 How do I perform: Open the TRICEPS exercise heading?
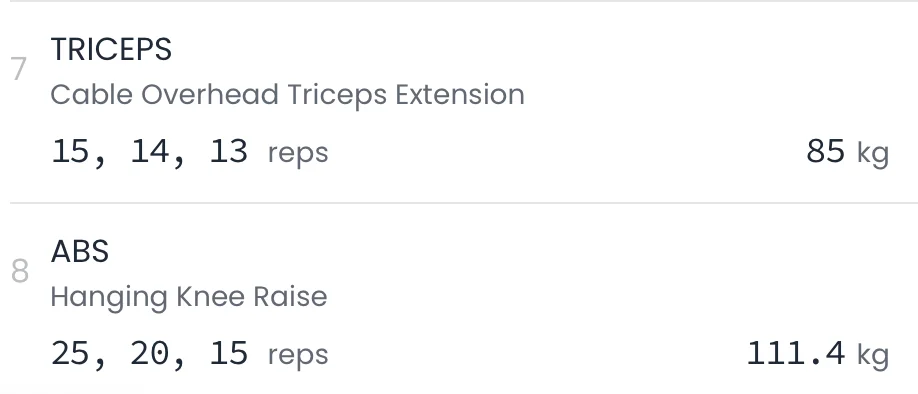(111, 49)
